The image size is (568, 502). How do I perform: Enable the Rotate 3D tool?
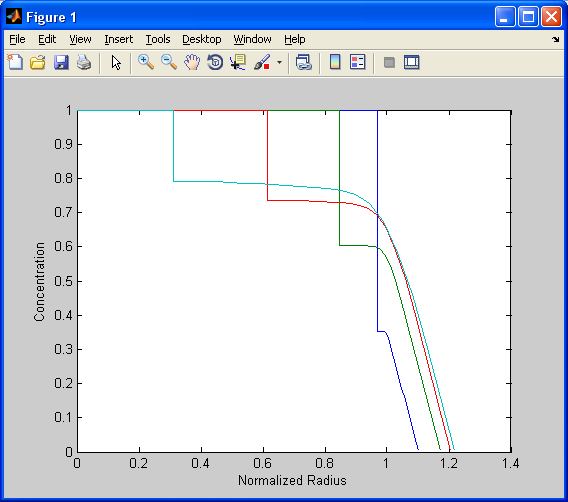click(215, 62)
